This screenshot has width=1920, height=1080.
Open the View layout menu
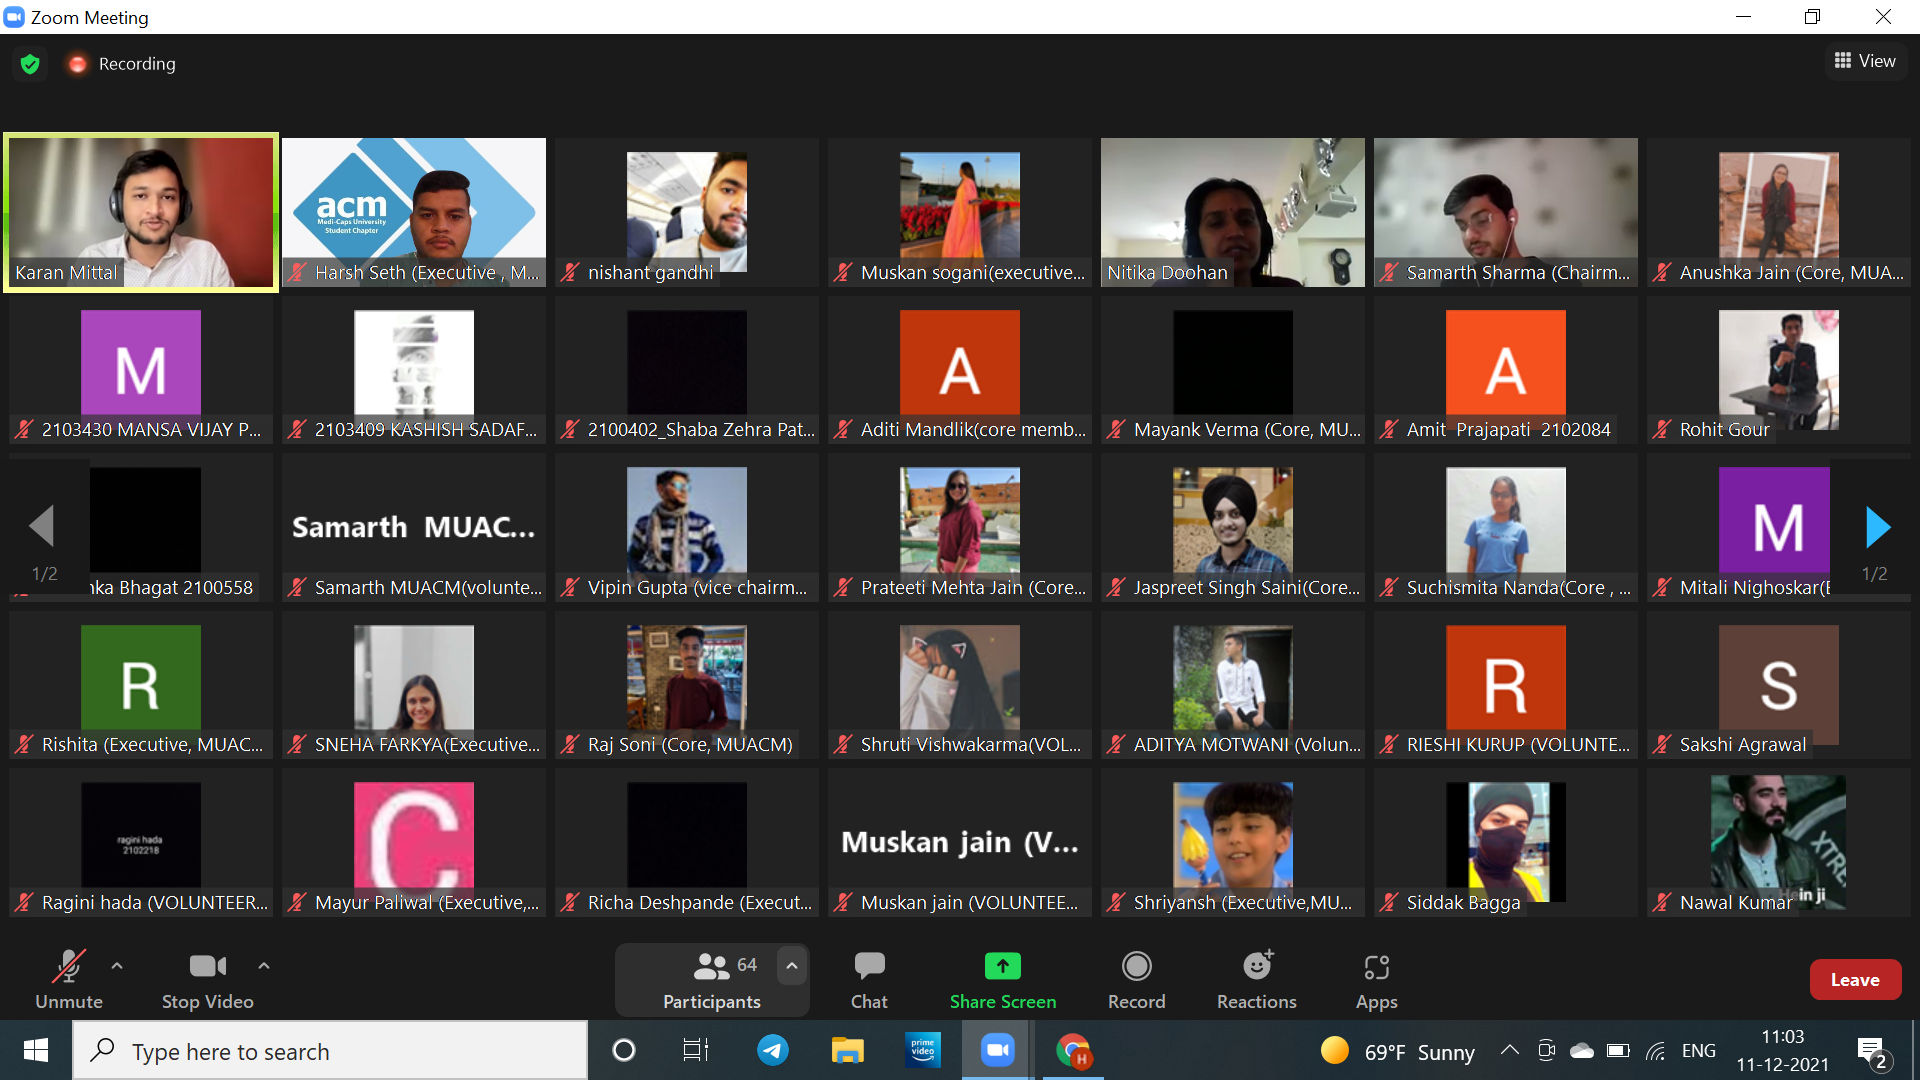(1865, 61)
